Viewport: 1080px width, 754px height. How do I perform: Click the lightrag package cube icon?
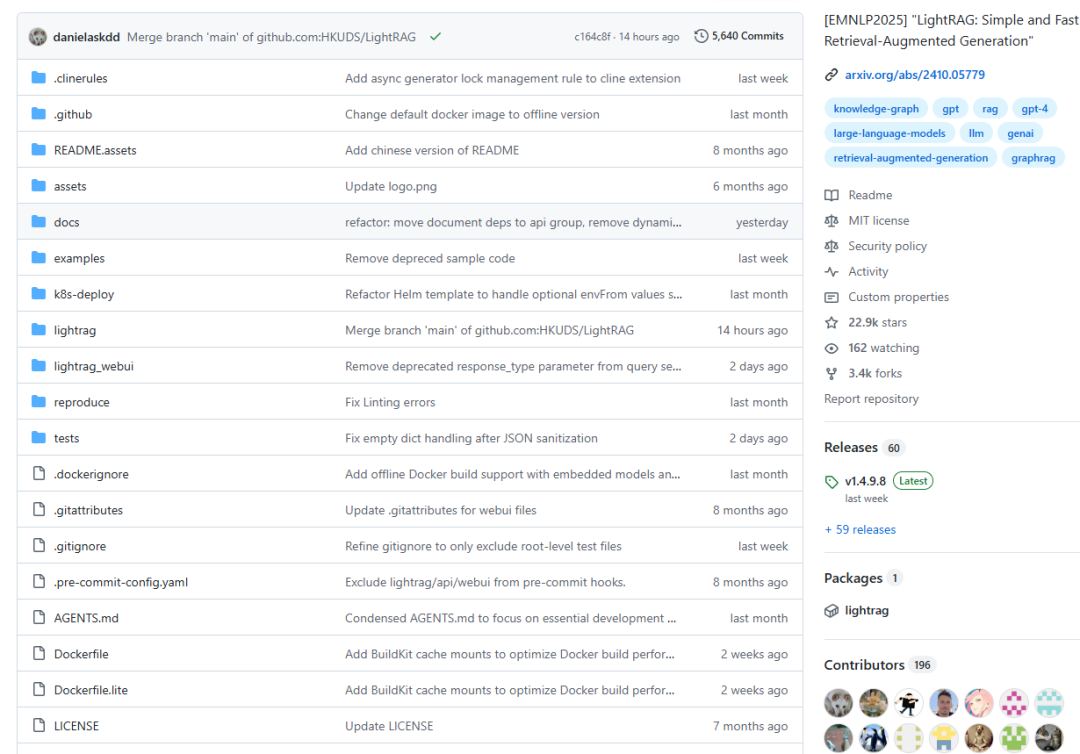point(831,610)
